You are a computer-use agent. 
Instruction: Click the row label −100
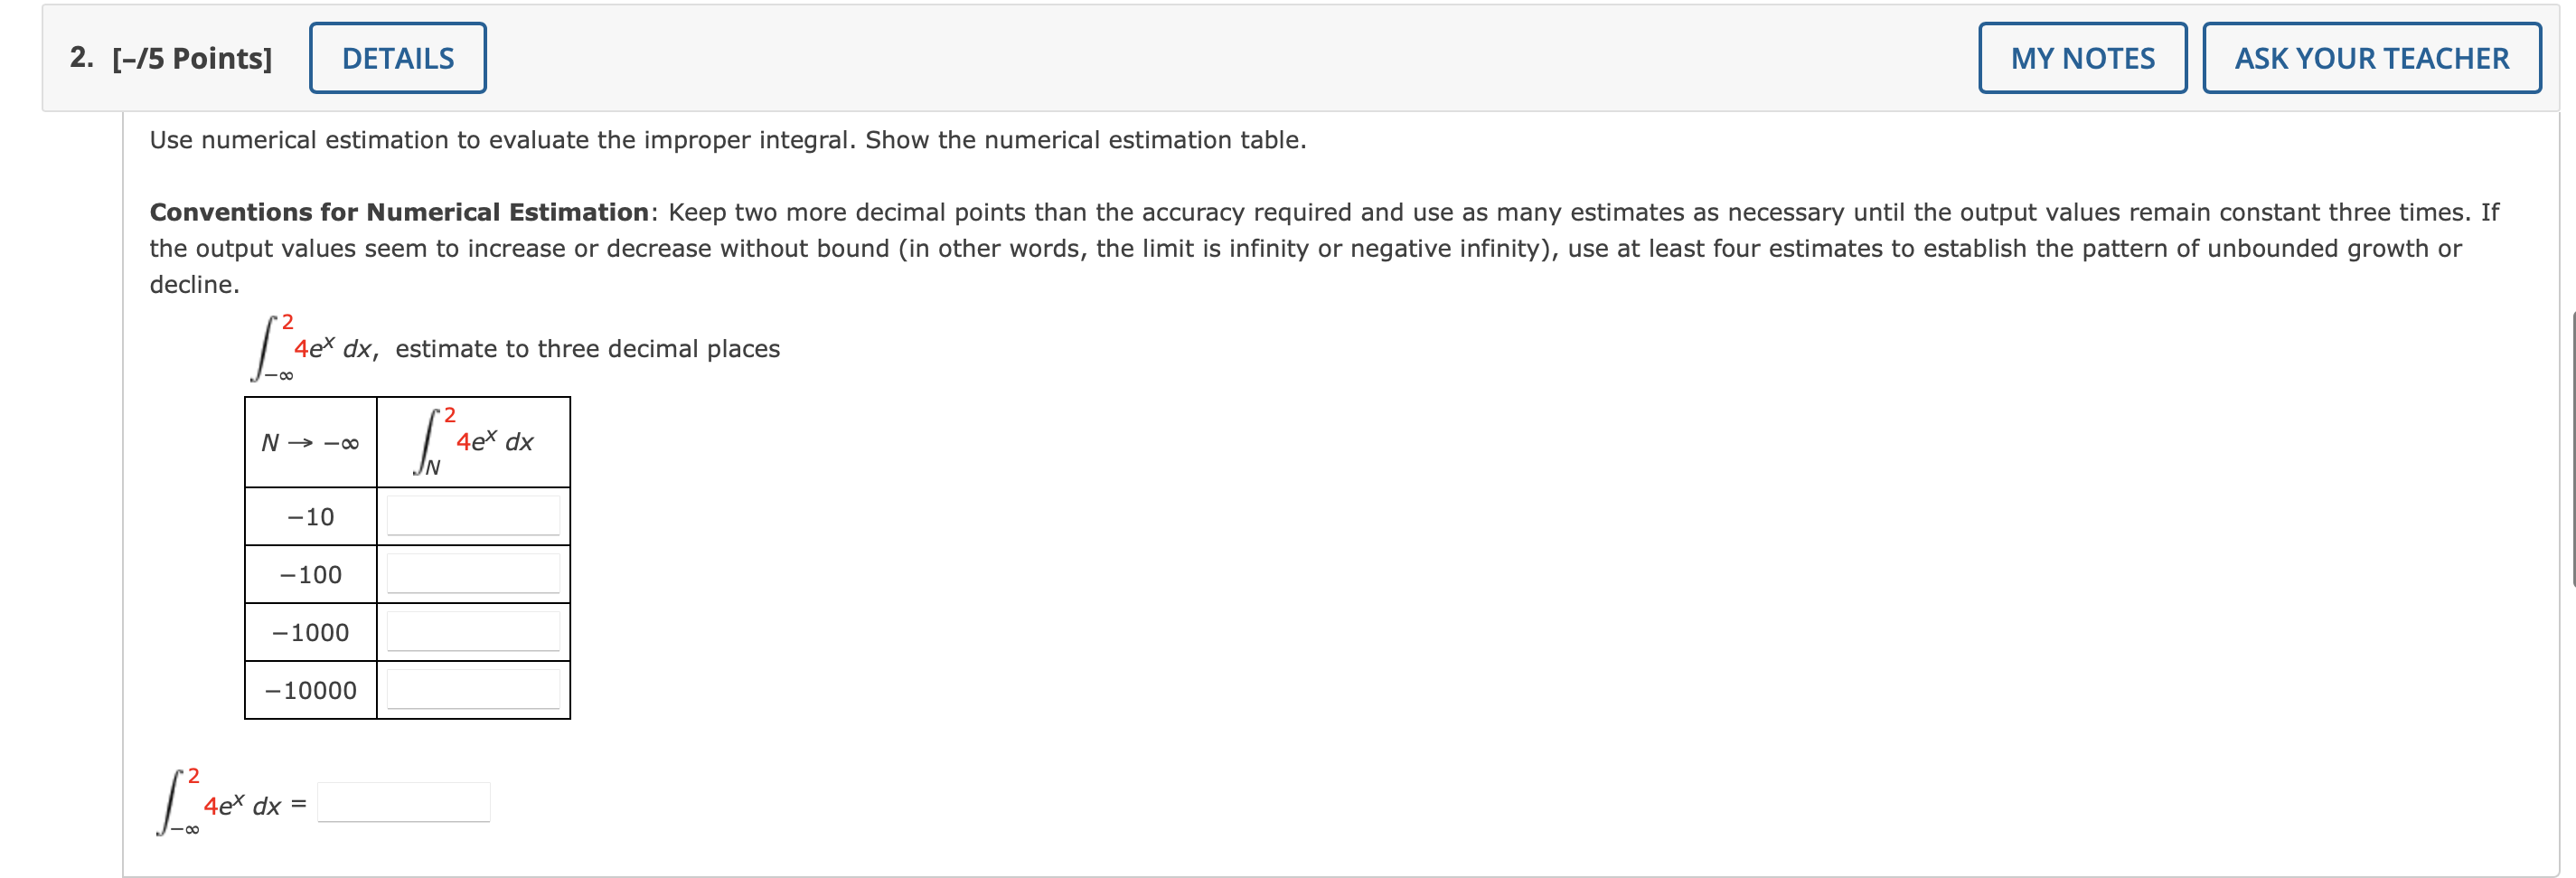[x=310, y=575]
